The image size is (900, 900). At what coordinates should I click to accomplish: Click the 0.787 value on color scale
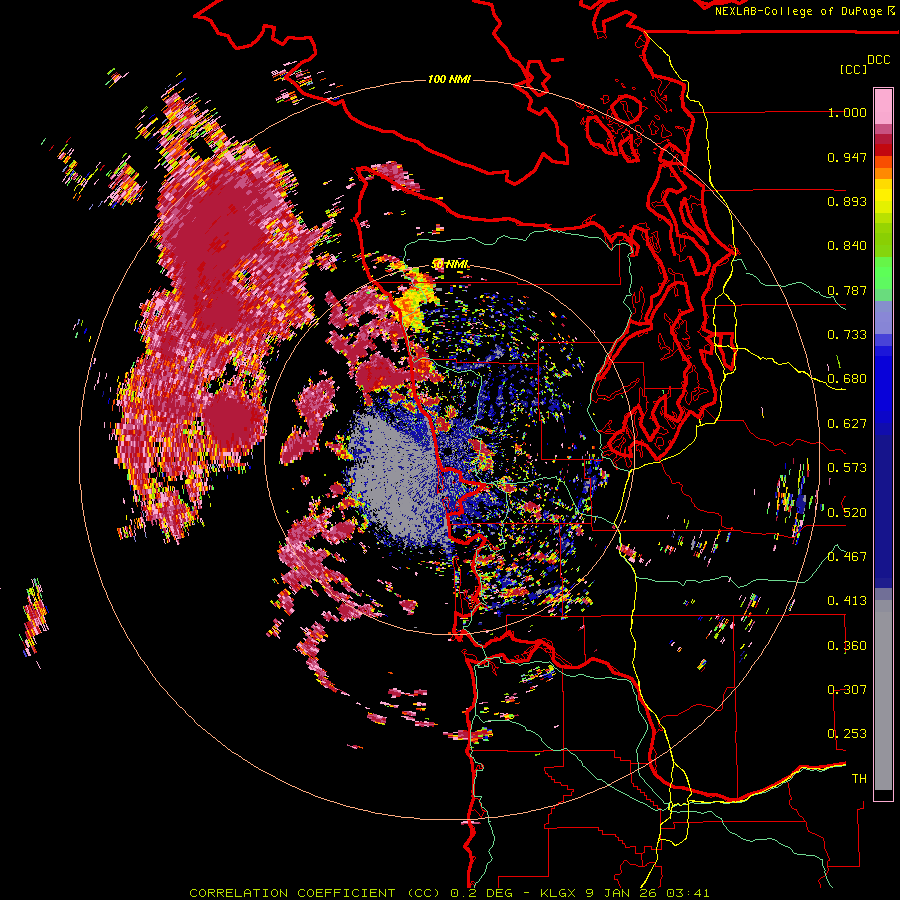pyautogui.click(x=847, y=290)
